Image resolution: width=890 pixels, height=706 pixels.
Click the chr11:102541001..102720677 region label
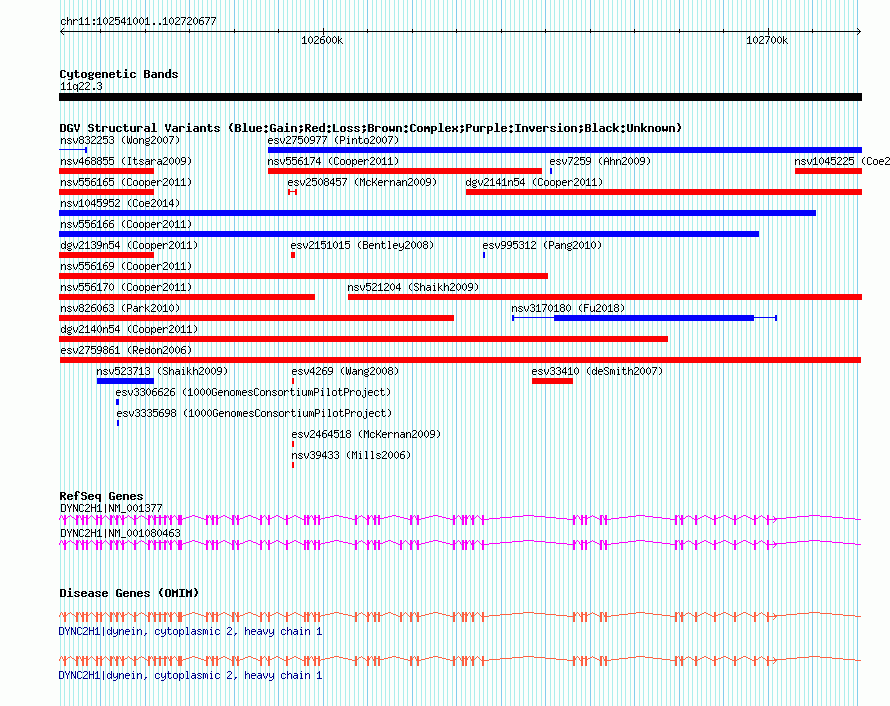click(x=138, y=21)
